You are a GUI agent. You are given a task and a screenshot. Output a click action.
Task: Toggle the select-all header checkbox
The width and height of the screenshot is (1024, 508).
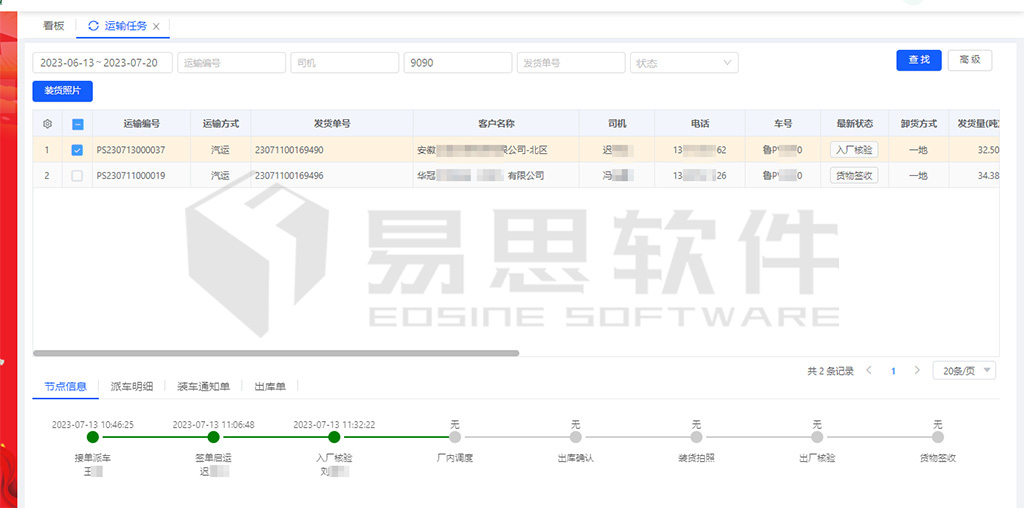[x=77, y=124]
